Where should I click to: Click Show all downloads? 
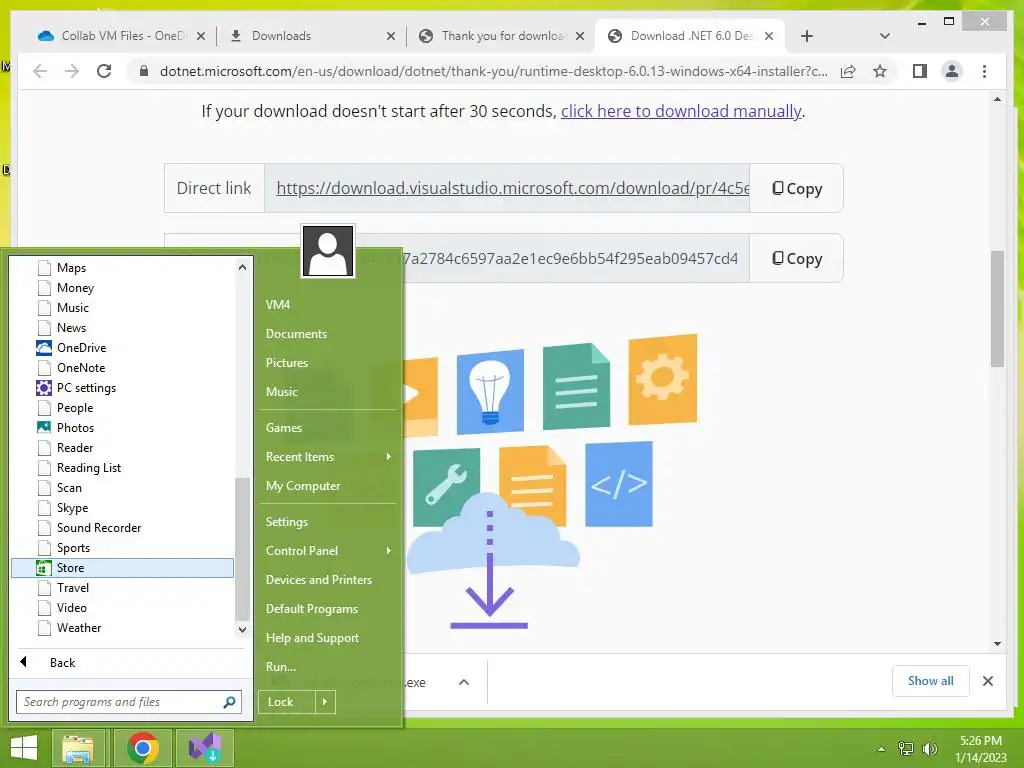(x=931, y=681)
